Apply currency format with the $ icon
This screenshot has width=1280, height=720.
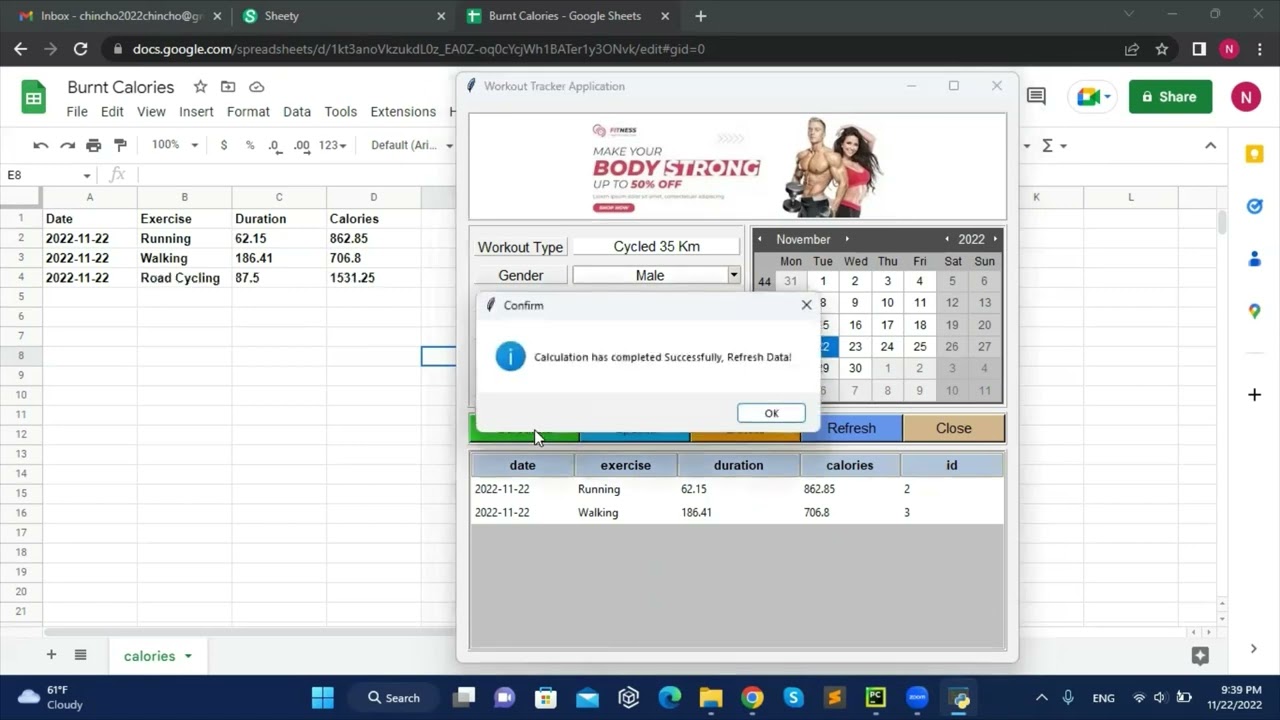[223, 145]
